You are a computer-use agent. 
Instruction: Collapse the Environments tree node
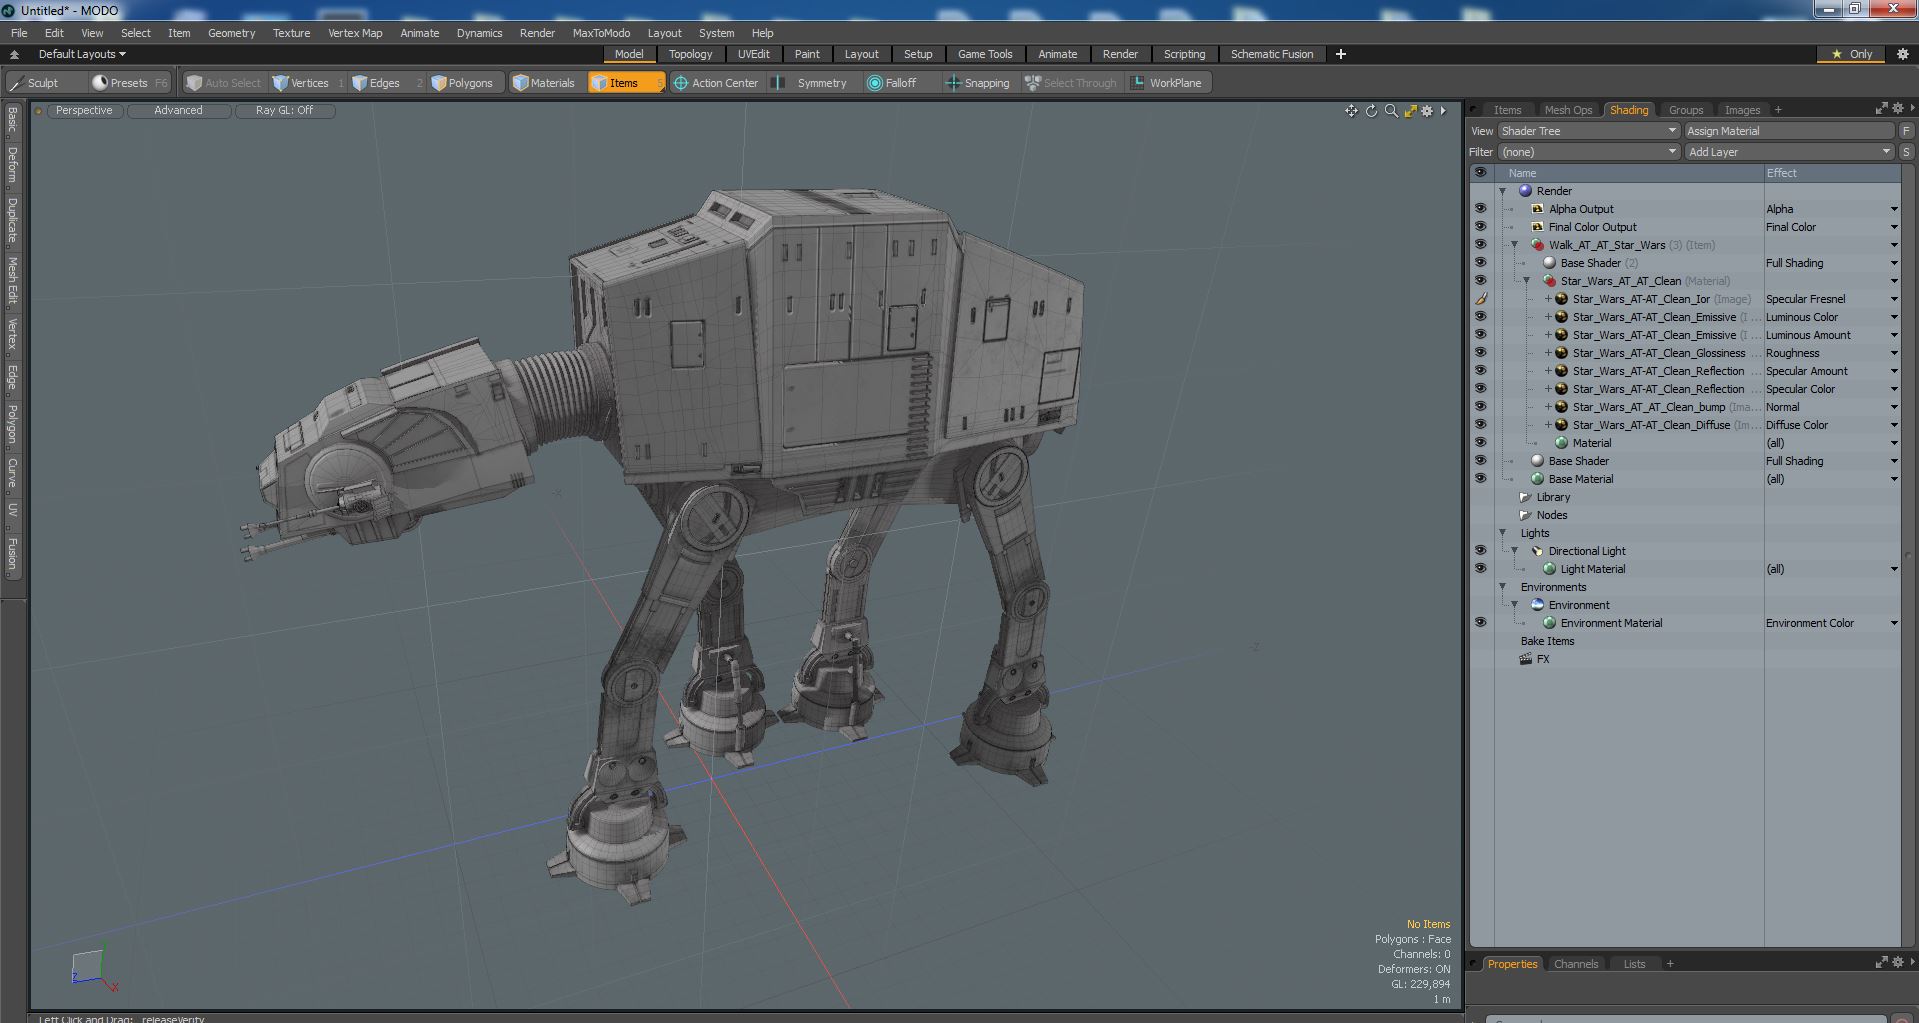[1502, 587]
